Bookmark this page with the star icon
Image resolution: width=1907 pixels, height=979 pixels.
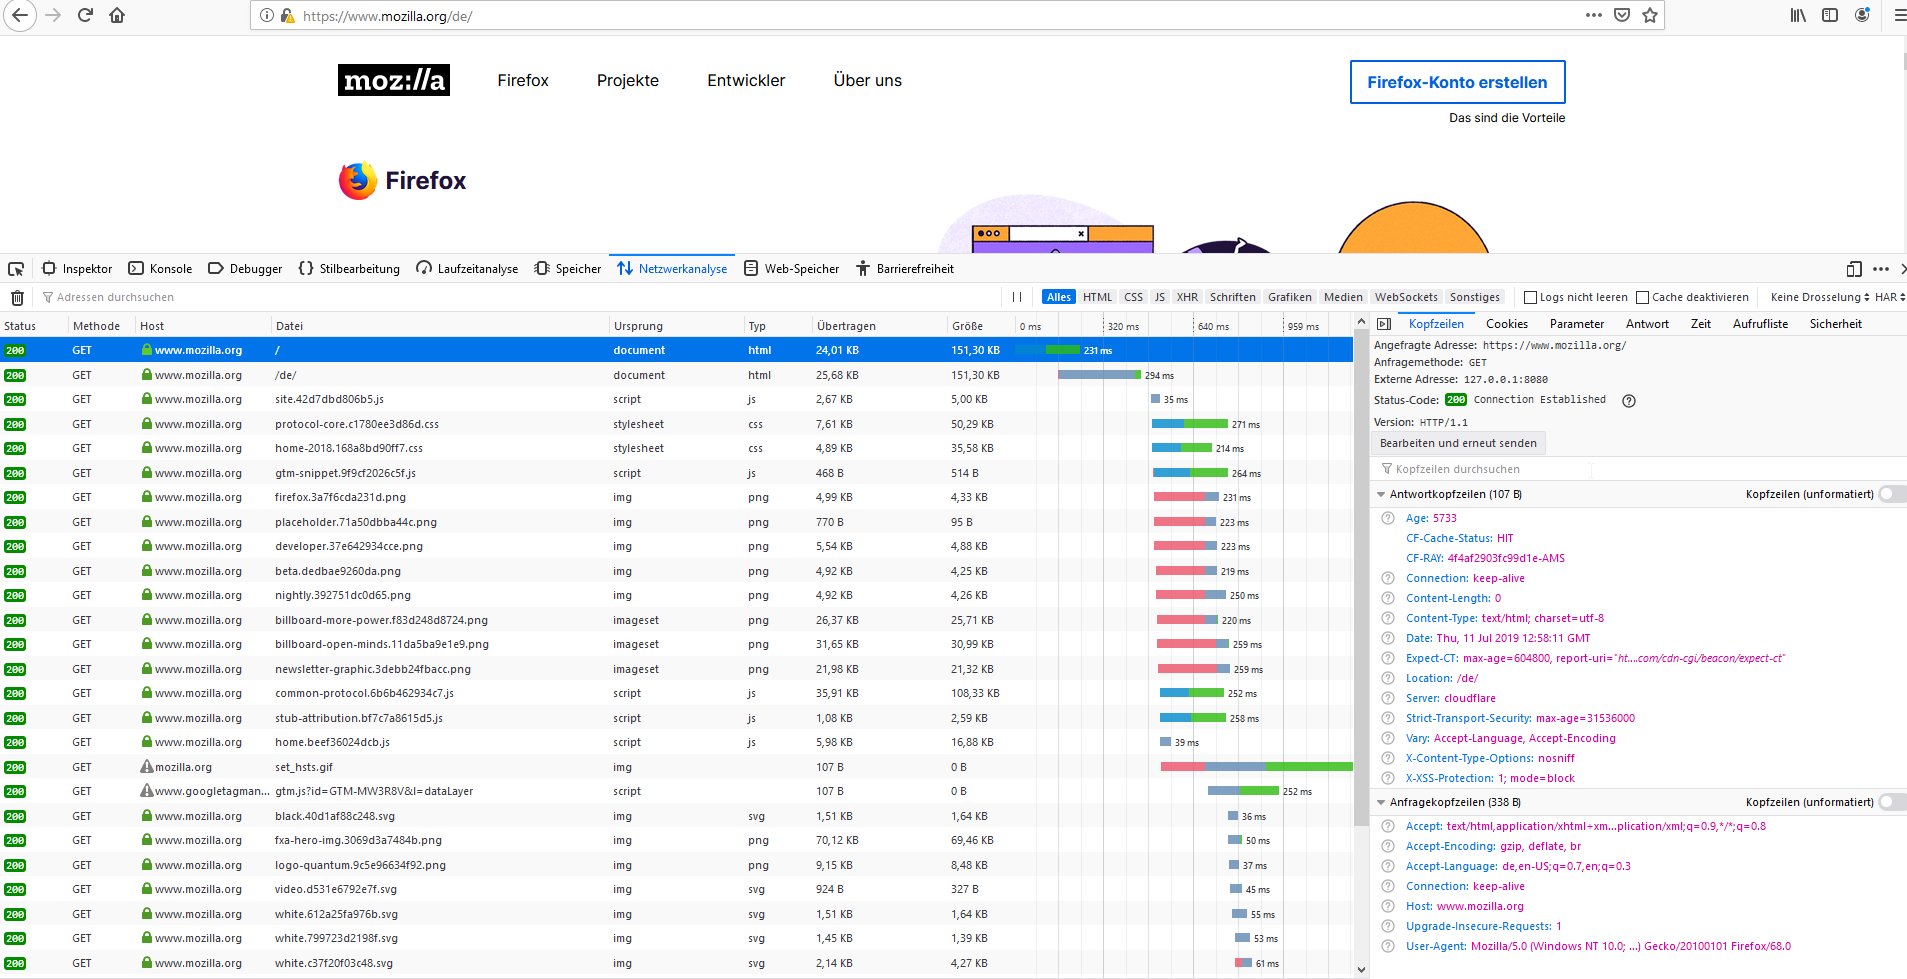[x=1650, y=15]
